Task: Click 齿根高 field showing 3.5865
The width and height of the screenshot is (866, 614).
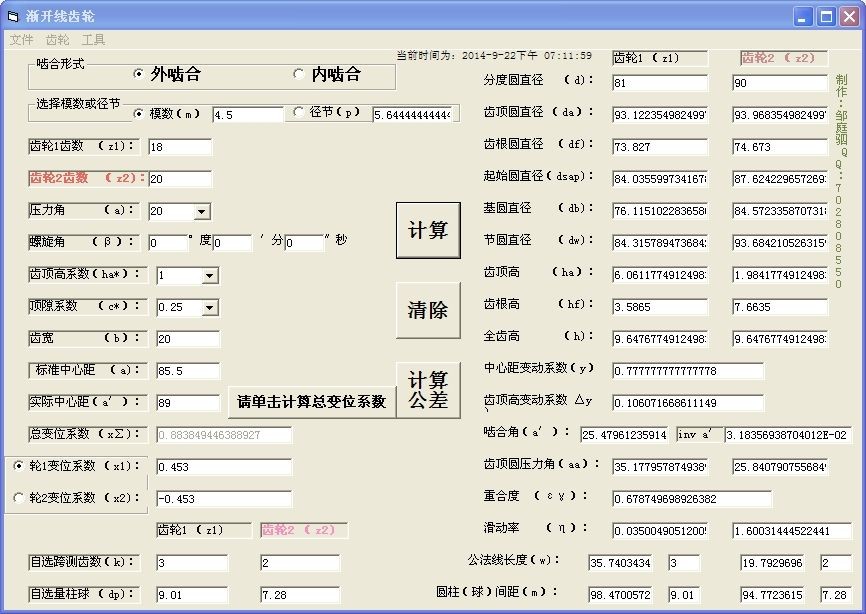Action: pos(660,307)
